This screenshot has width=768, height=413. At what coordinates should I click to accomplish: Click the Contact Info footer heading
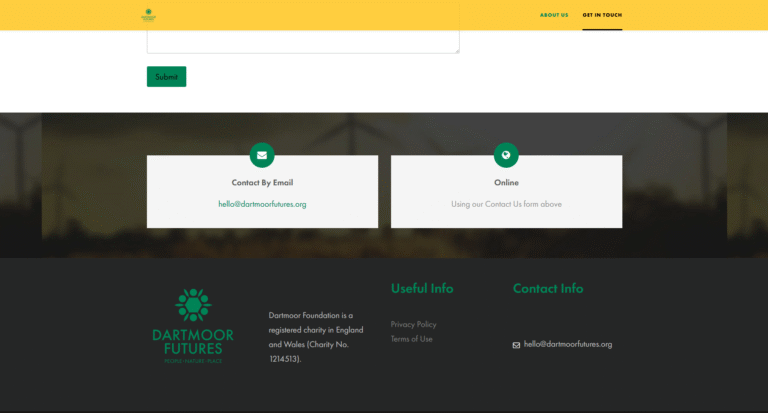tap(547, 288)
